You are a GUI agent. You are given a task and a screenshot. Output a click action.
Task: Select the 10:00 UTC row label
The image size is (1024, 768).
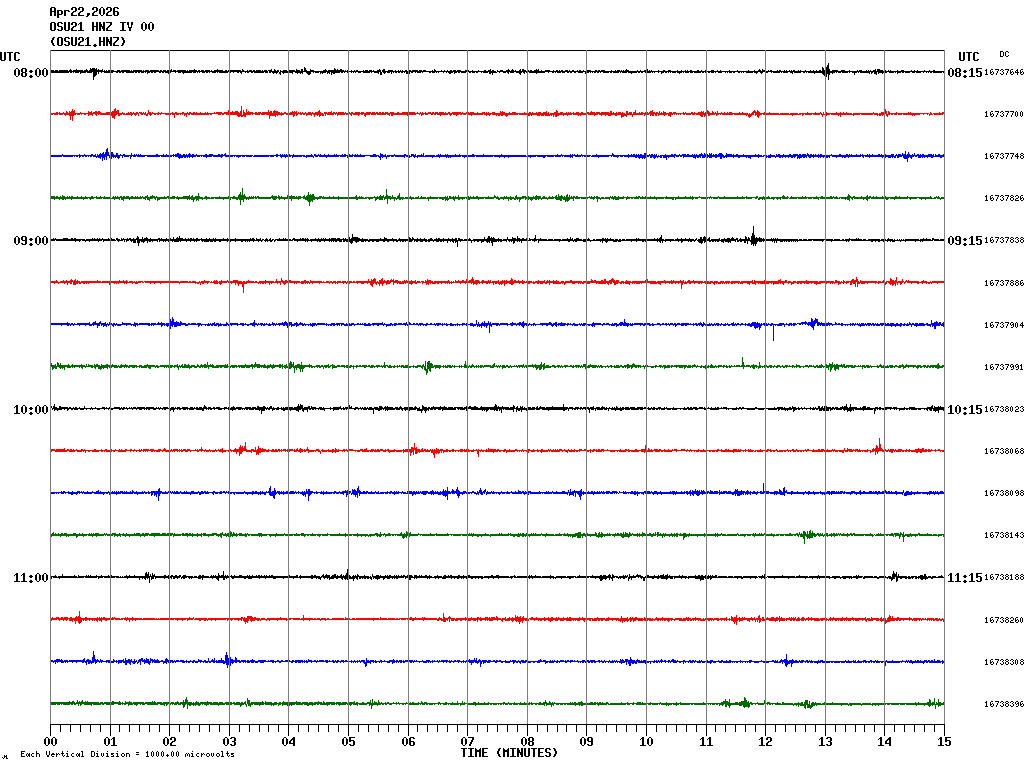pos(31,410)
